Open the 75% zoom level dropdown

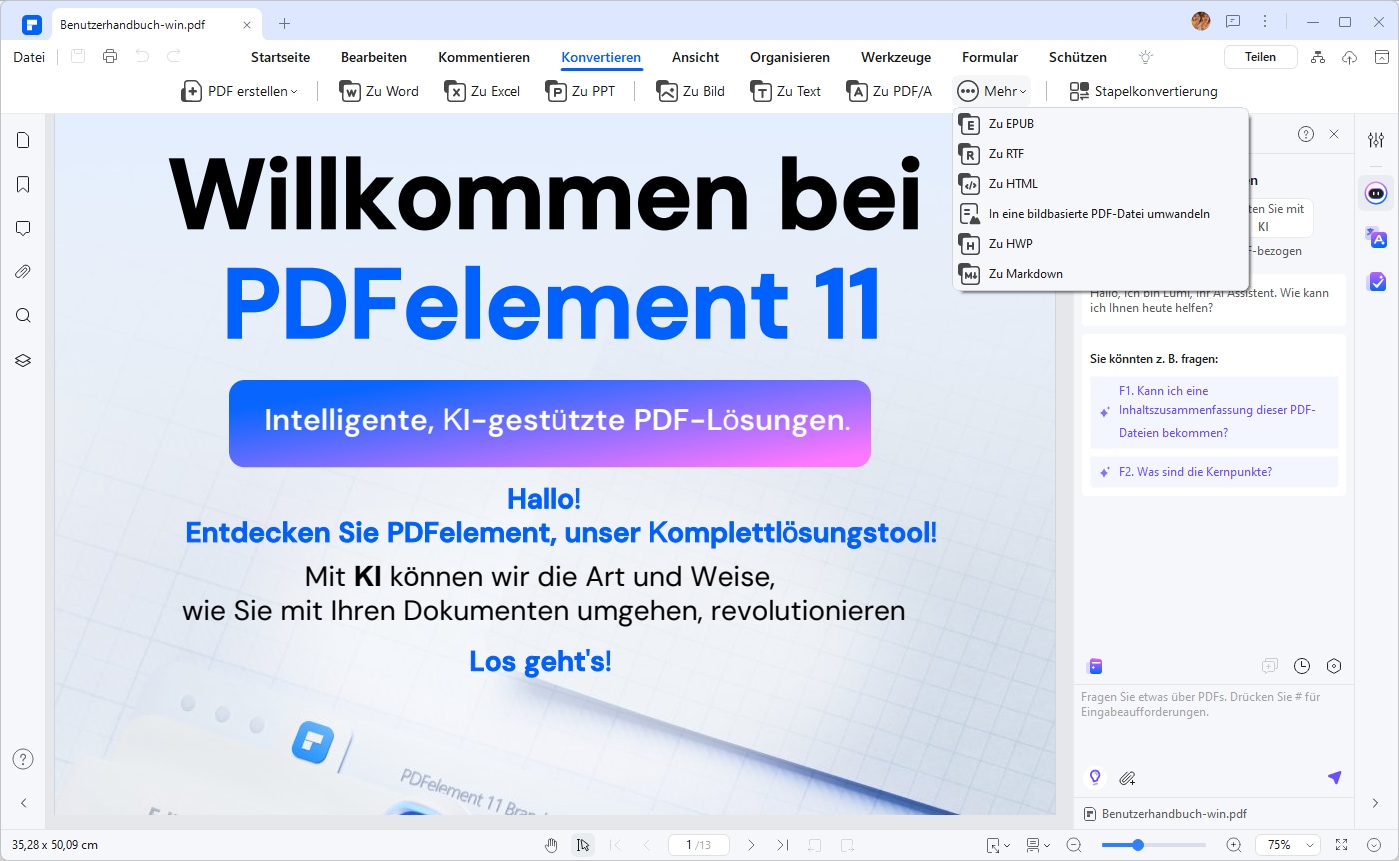click(1288, 845)
